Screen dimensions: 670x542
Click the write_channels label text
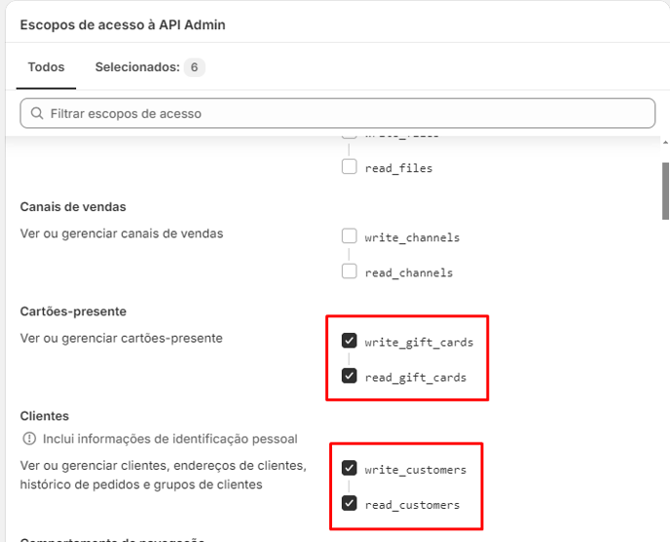(x=412, y=238)
